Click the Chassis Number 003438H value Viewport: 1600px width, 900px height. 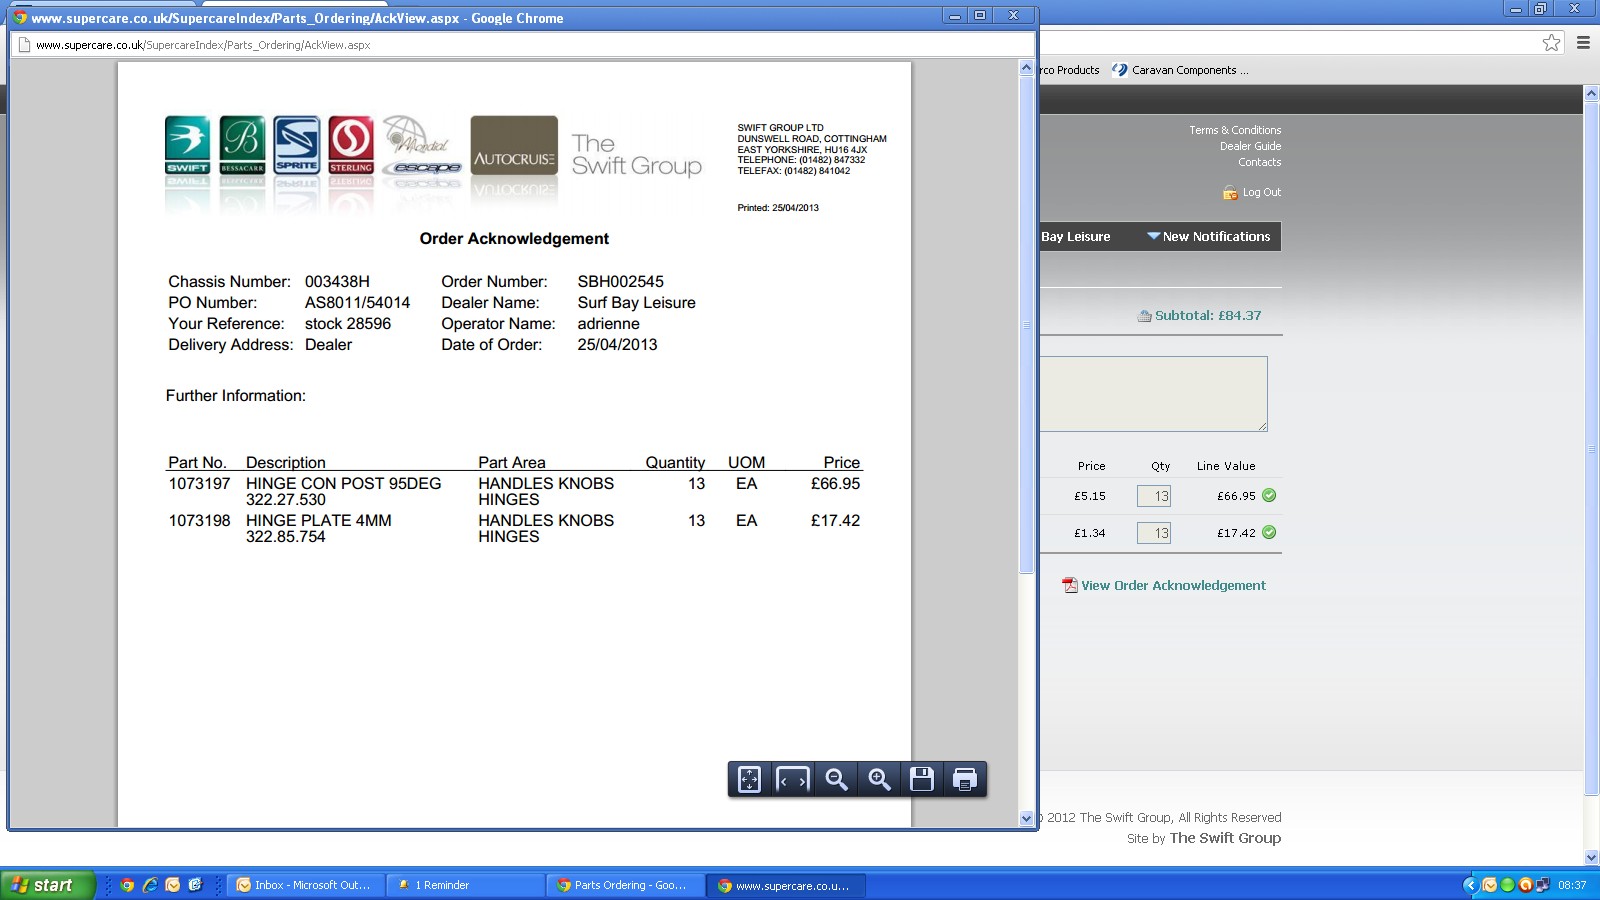tap(337, 282)
